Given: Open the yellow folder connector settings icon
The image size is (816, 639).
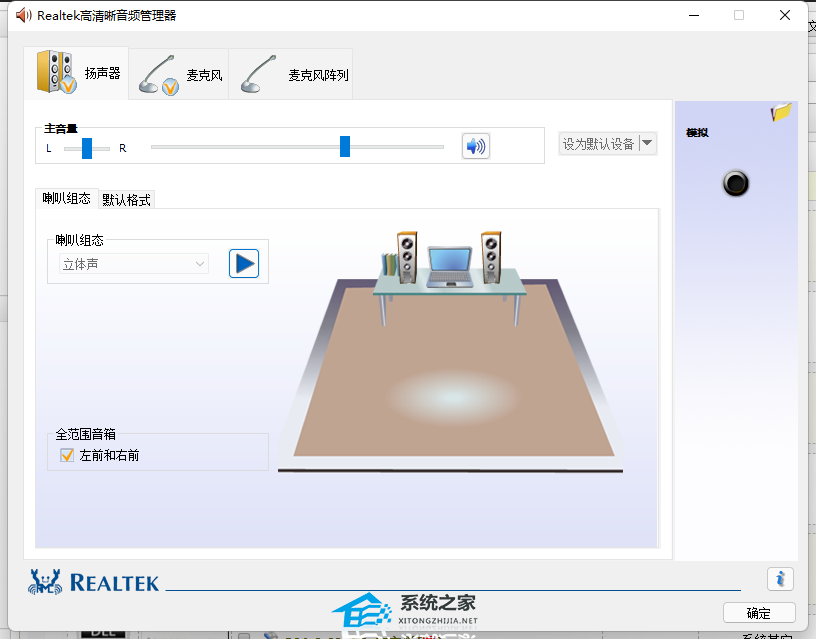Looking at the screenshot, I should coord(781,111).
